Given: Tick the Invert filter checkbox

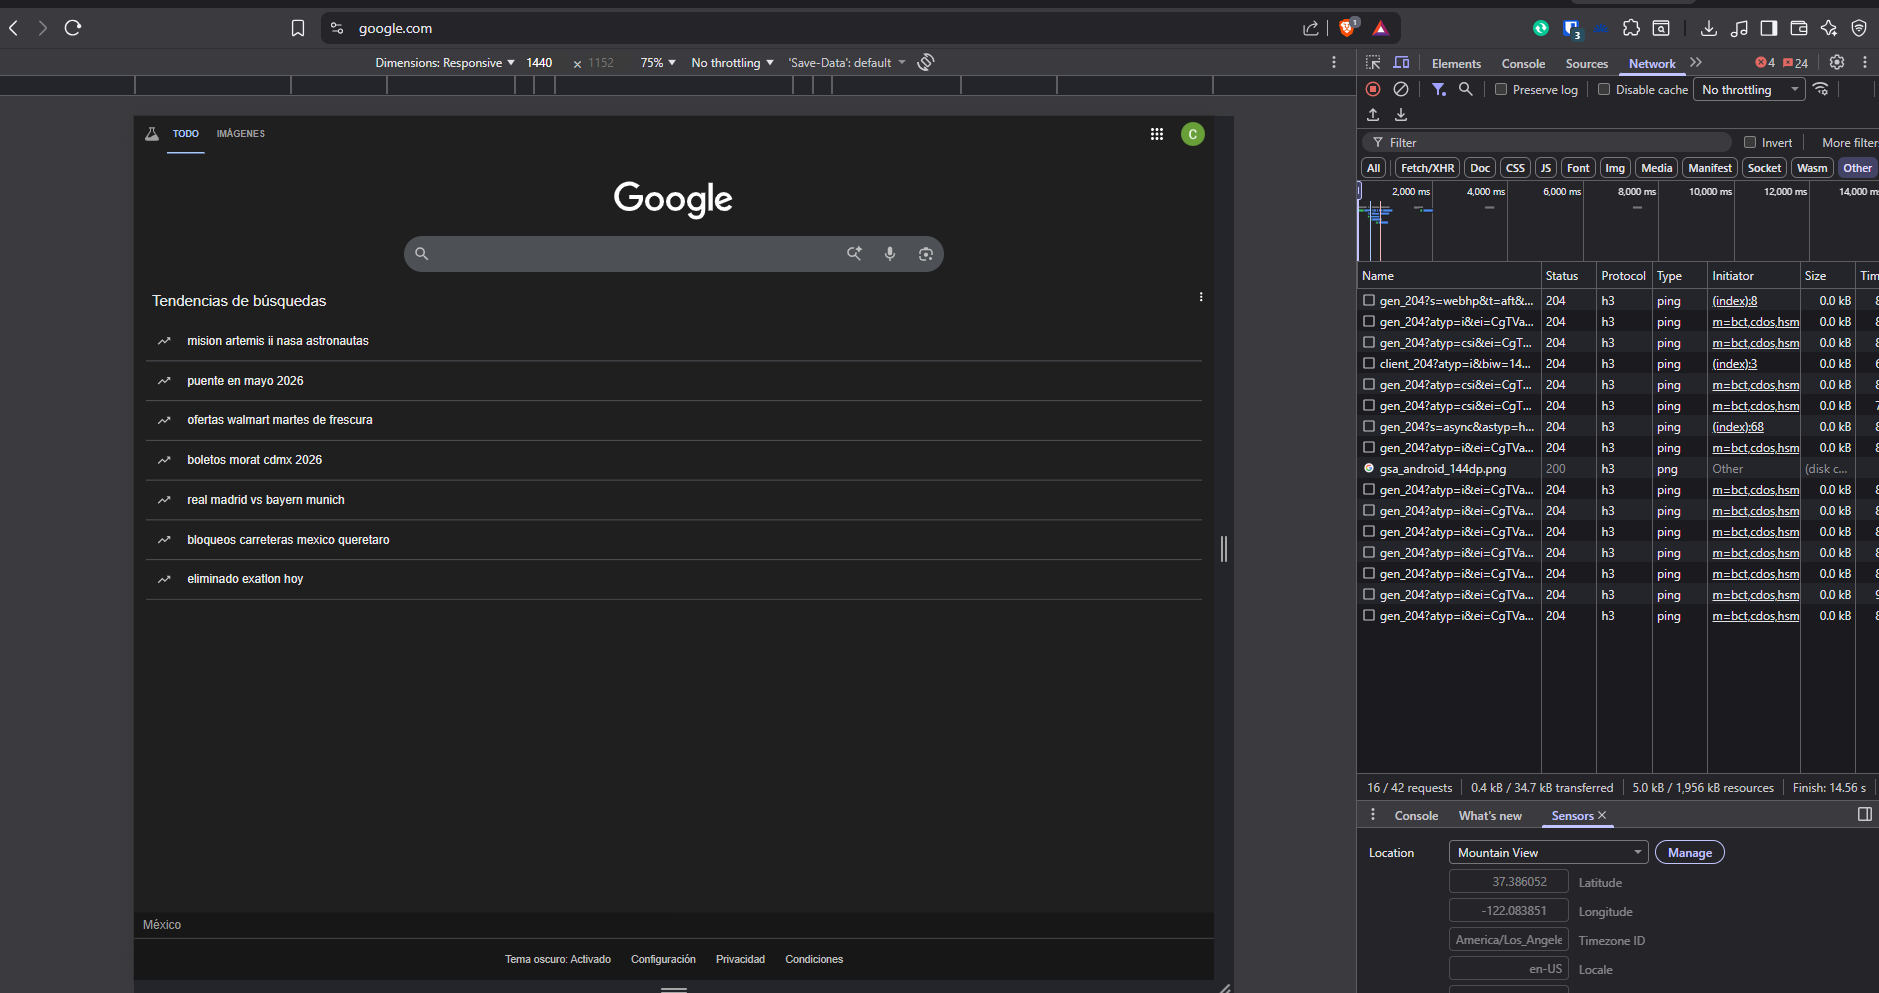Looking at the screenshot, I should coord(1750,142).
